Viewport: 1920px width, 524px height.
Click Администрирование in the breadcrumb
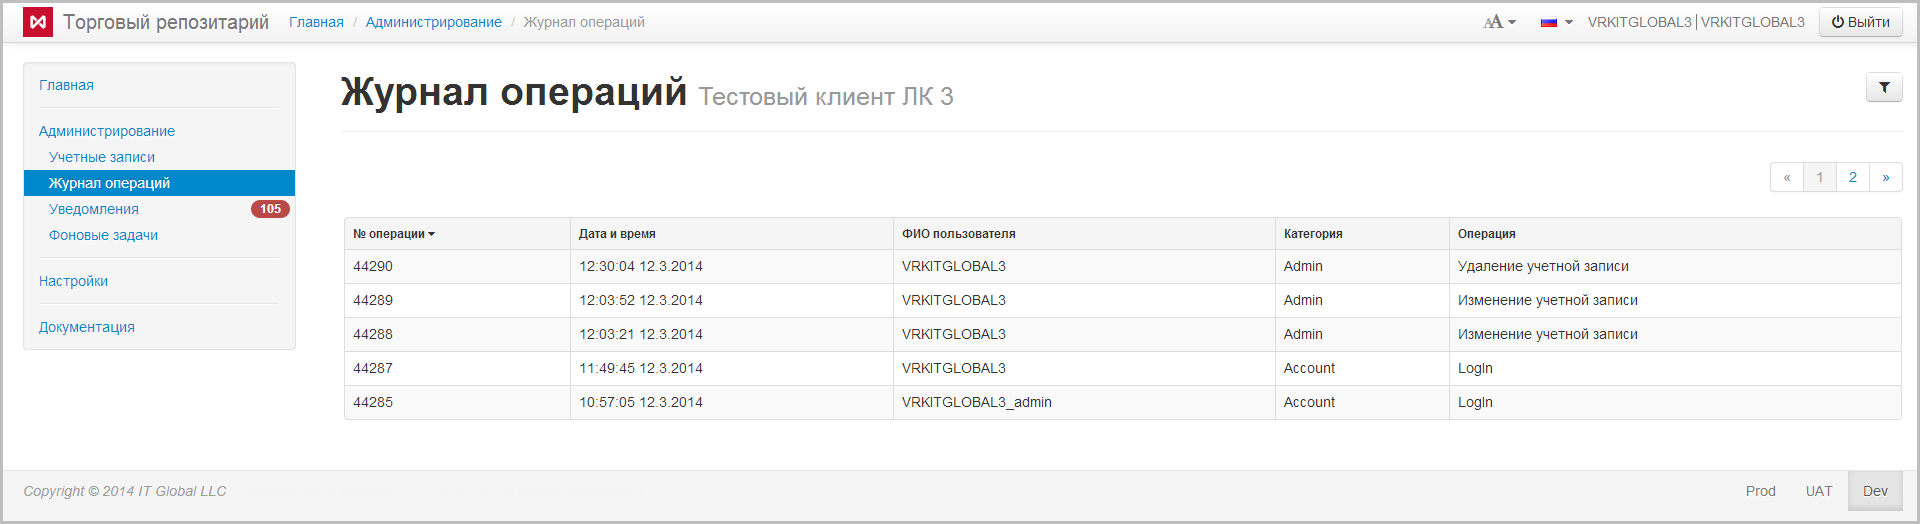(433, 22)
